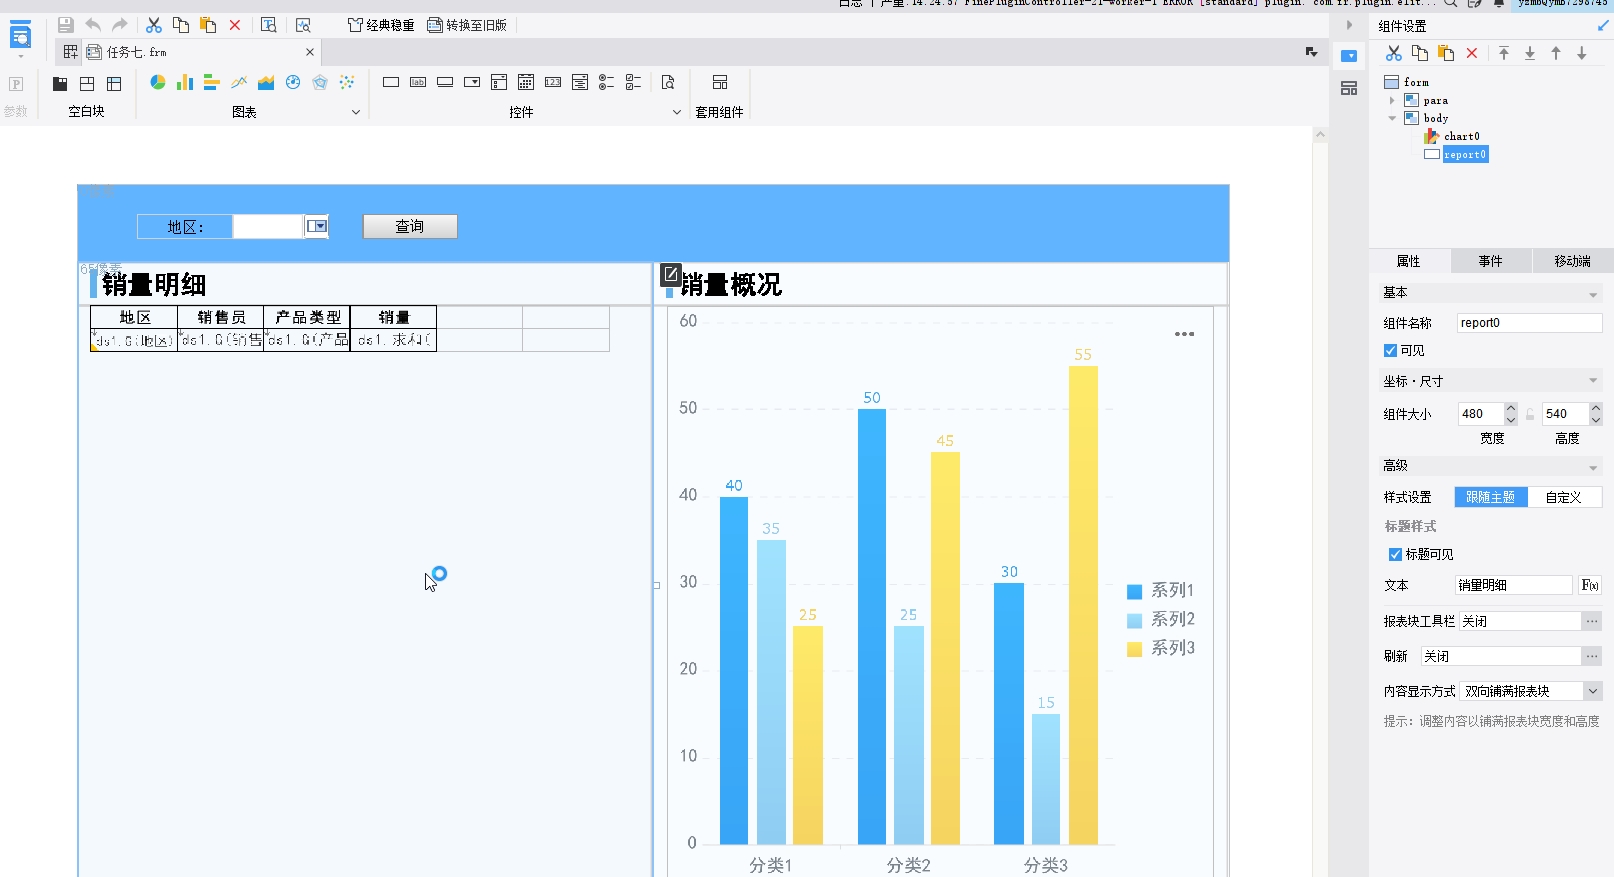1614x877 pixels.
Task: Select the column chart icon in toolbar
Action: pyautogui.click(x=185, y=82)
